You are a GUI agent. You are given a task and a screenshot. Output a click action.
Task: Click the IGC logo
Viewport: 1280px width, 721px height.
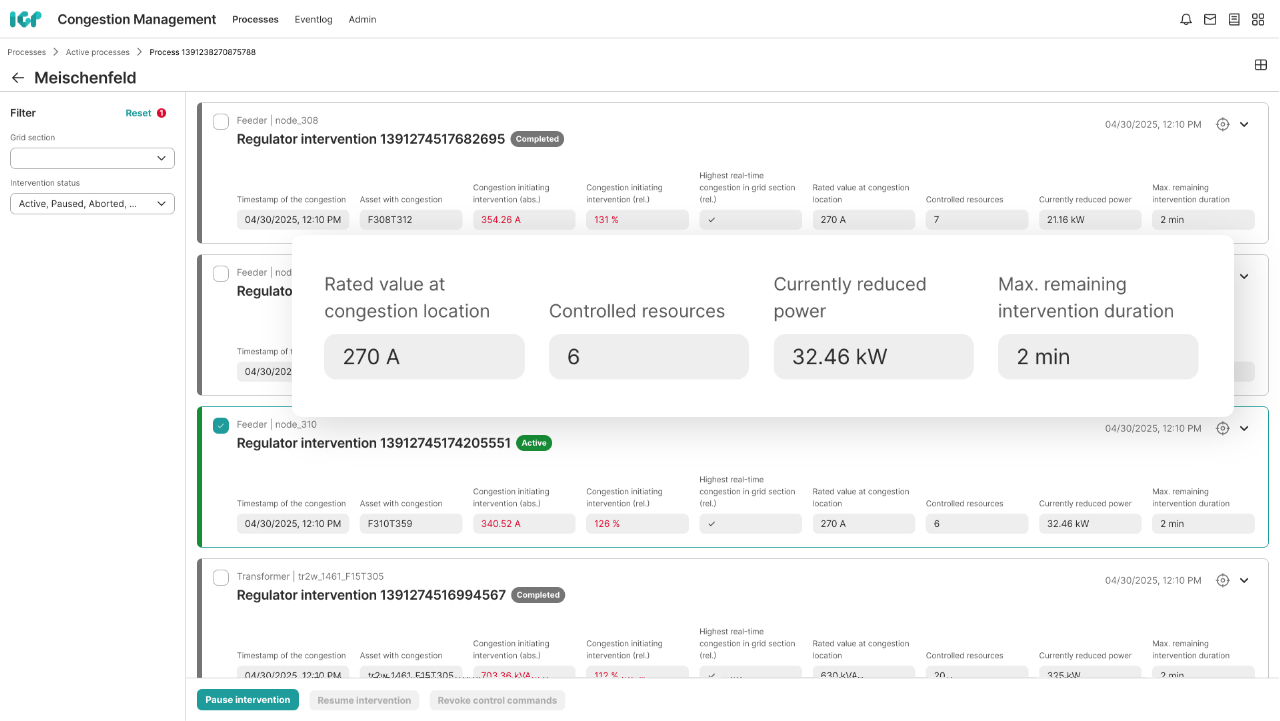(25, 19)
